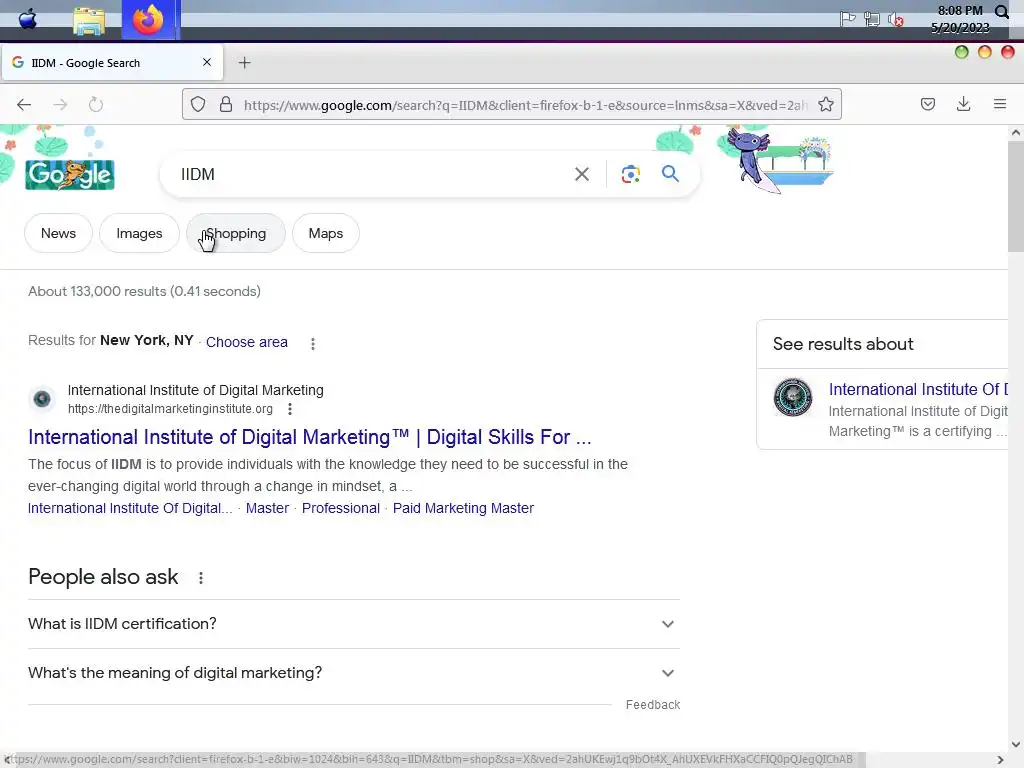Expand What is IIDM certification question
The image size is (1024, 768).
[354, 624]
